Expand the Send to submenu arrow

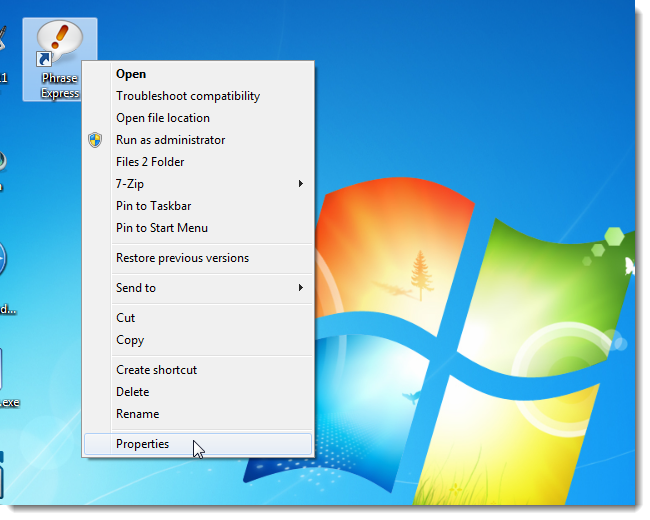coord(301,288)
